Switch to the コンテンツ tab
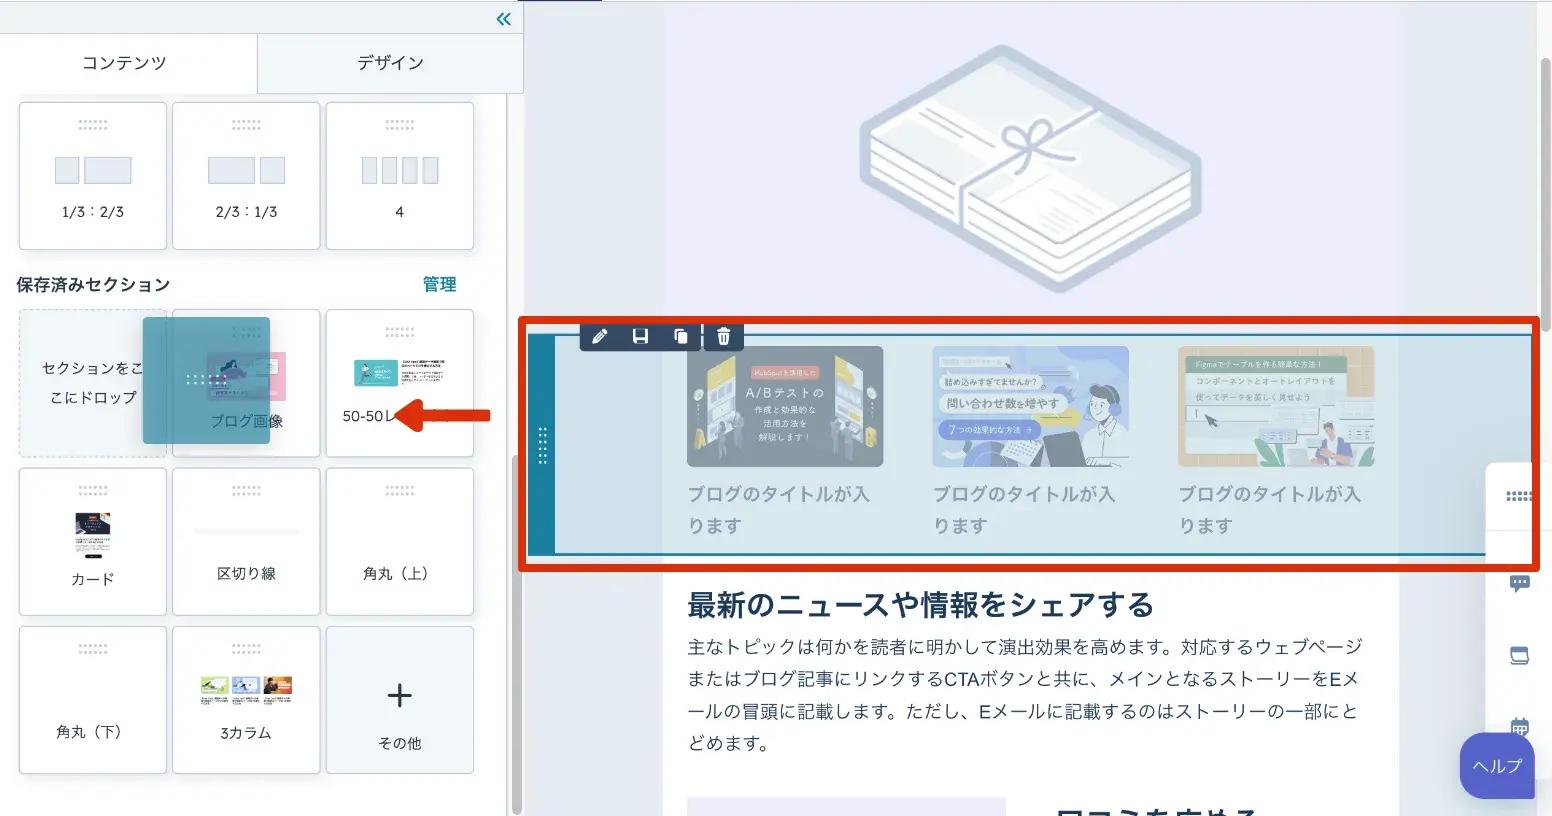 (x=124, y=62)
